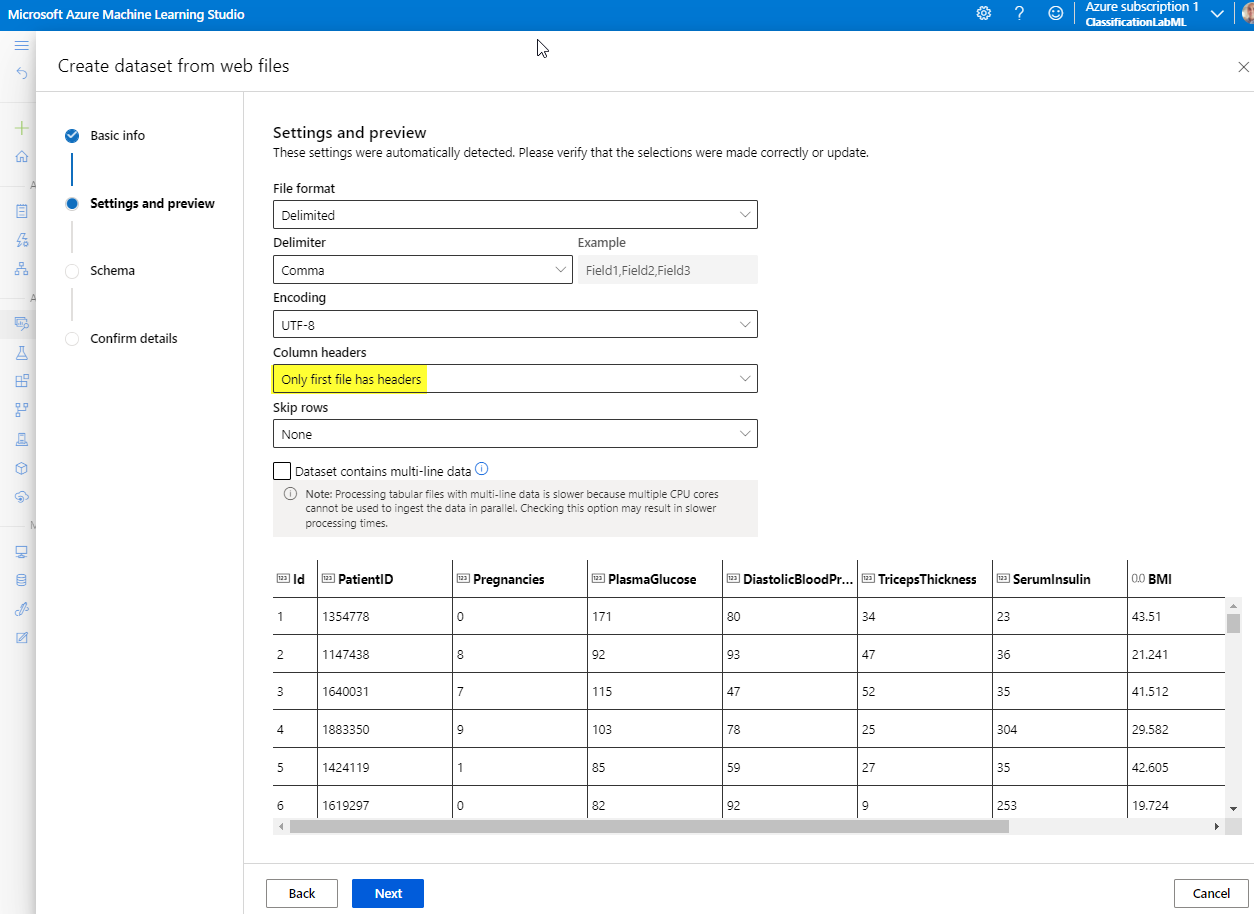Expand the Column headers dropdown
This screenshot has height=914, width=1254.
point(515,379)
